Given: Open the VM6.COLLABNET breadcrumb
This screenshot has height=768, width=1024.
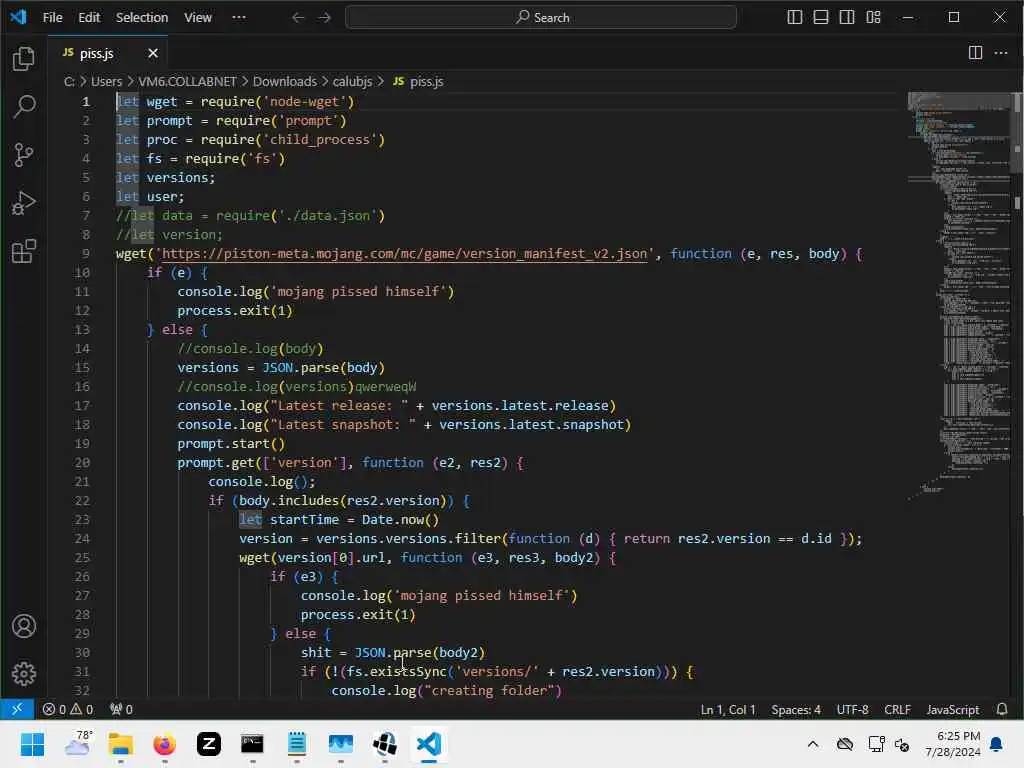Looking at the screenshot, I should point(187,82).
